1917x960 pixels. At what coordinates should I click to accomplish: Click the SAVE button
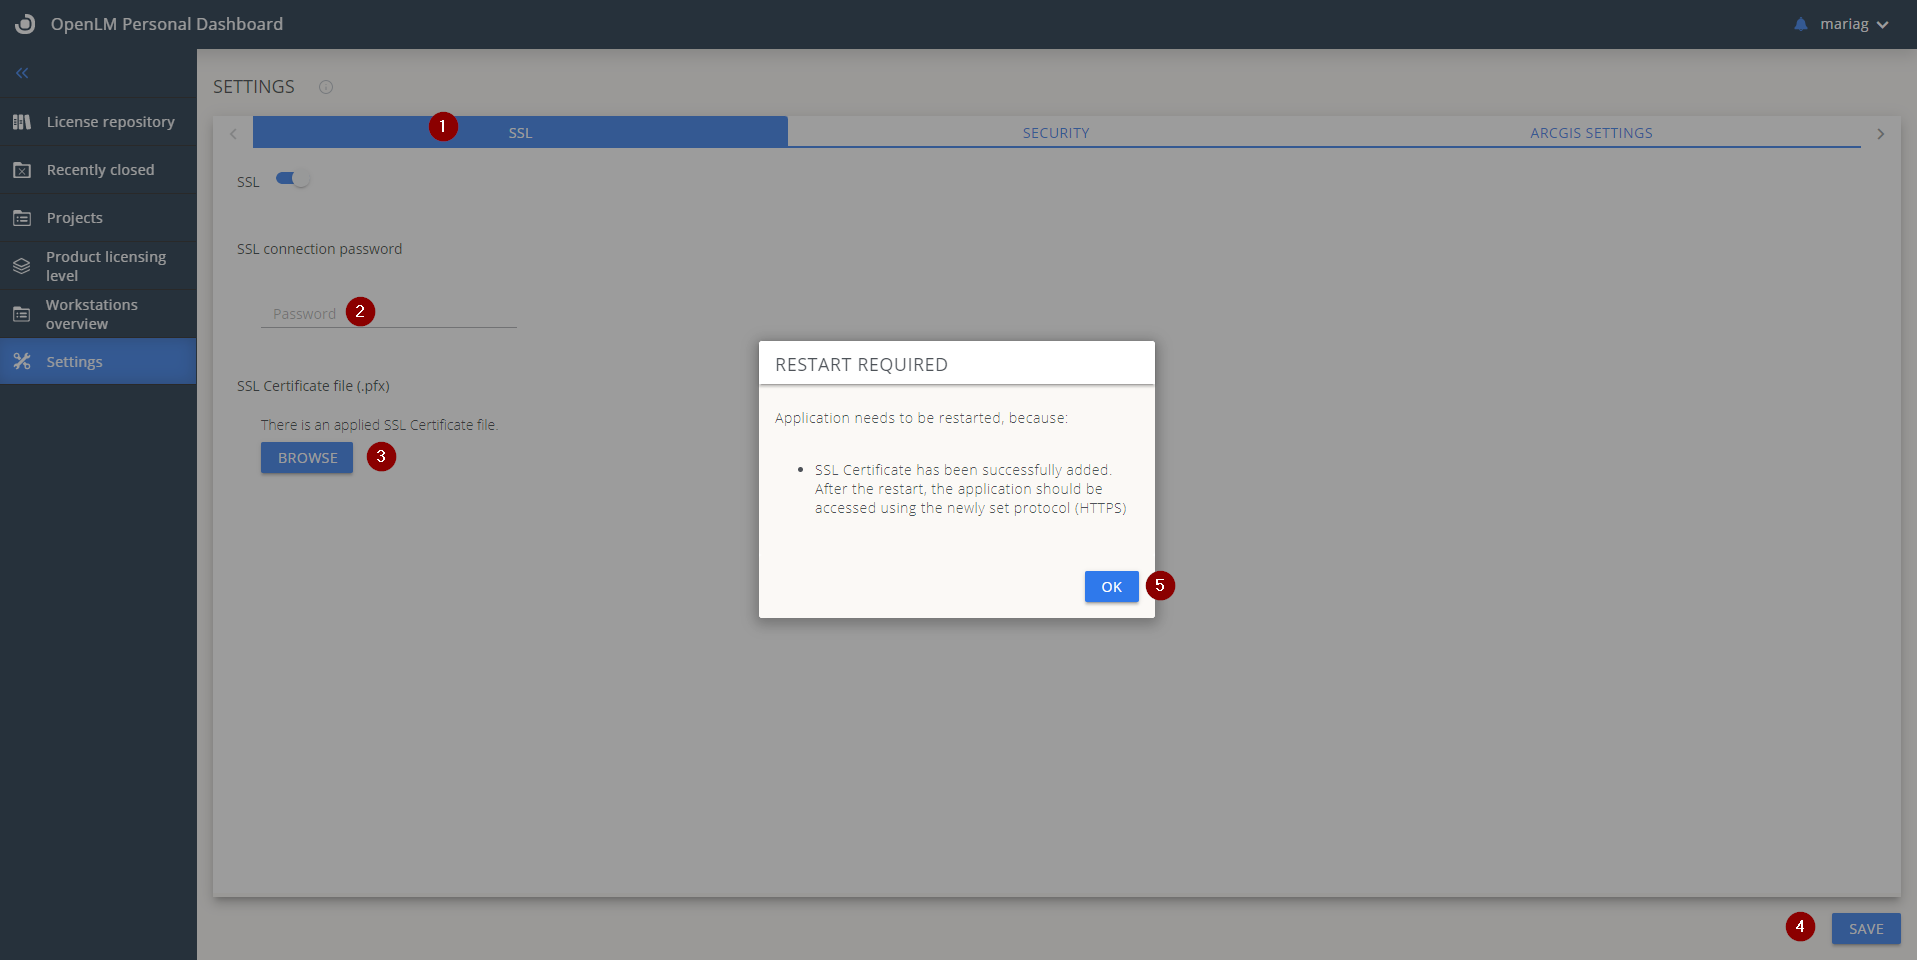(1864, 928)
